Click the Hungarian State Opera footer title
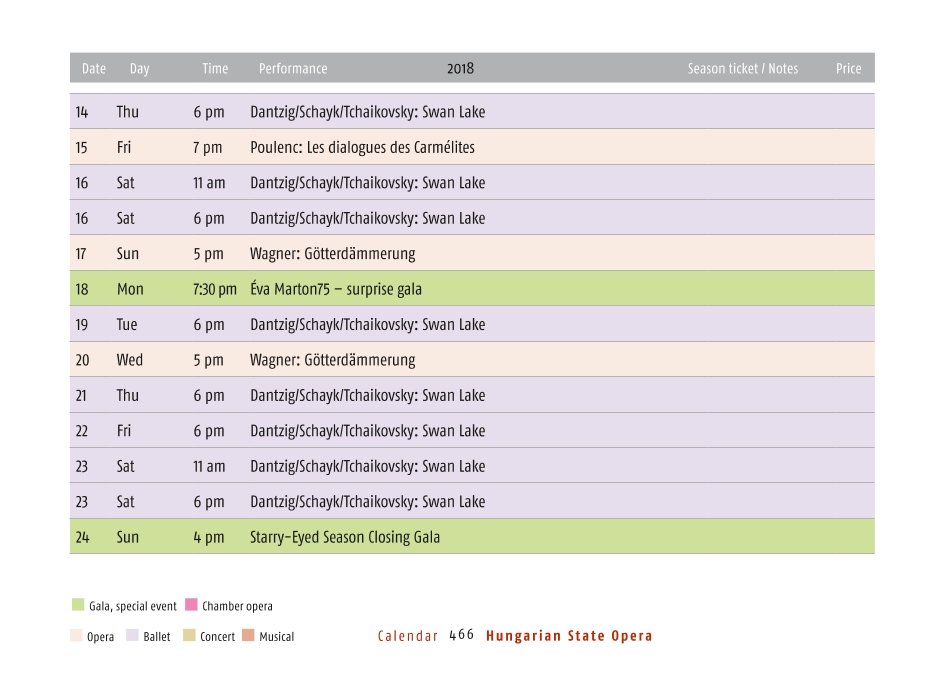Screen dimensions: 944x679 569,636
